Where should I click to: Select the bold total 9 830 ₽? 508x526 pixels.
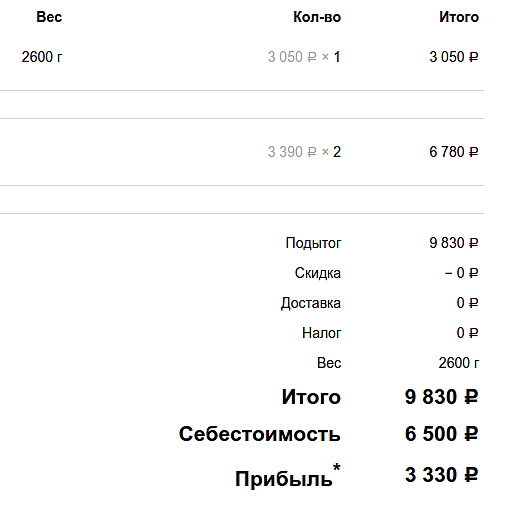[441, 397]
